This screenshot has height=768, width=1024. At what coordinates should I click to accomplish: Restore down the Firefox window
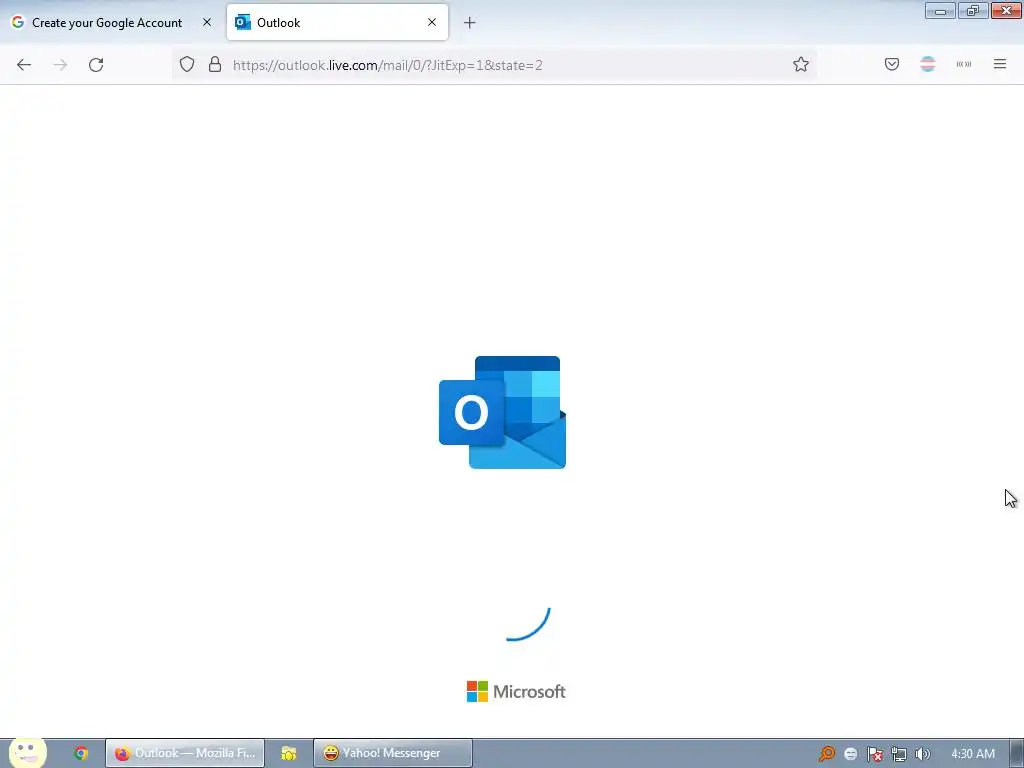tap(973, 10)
